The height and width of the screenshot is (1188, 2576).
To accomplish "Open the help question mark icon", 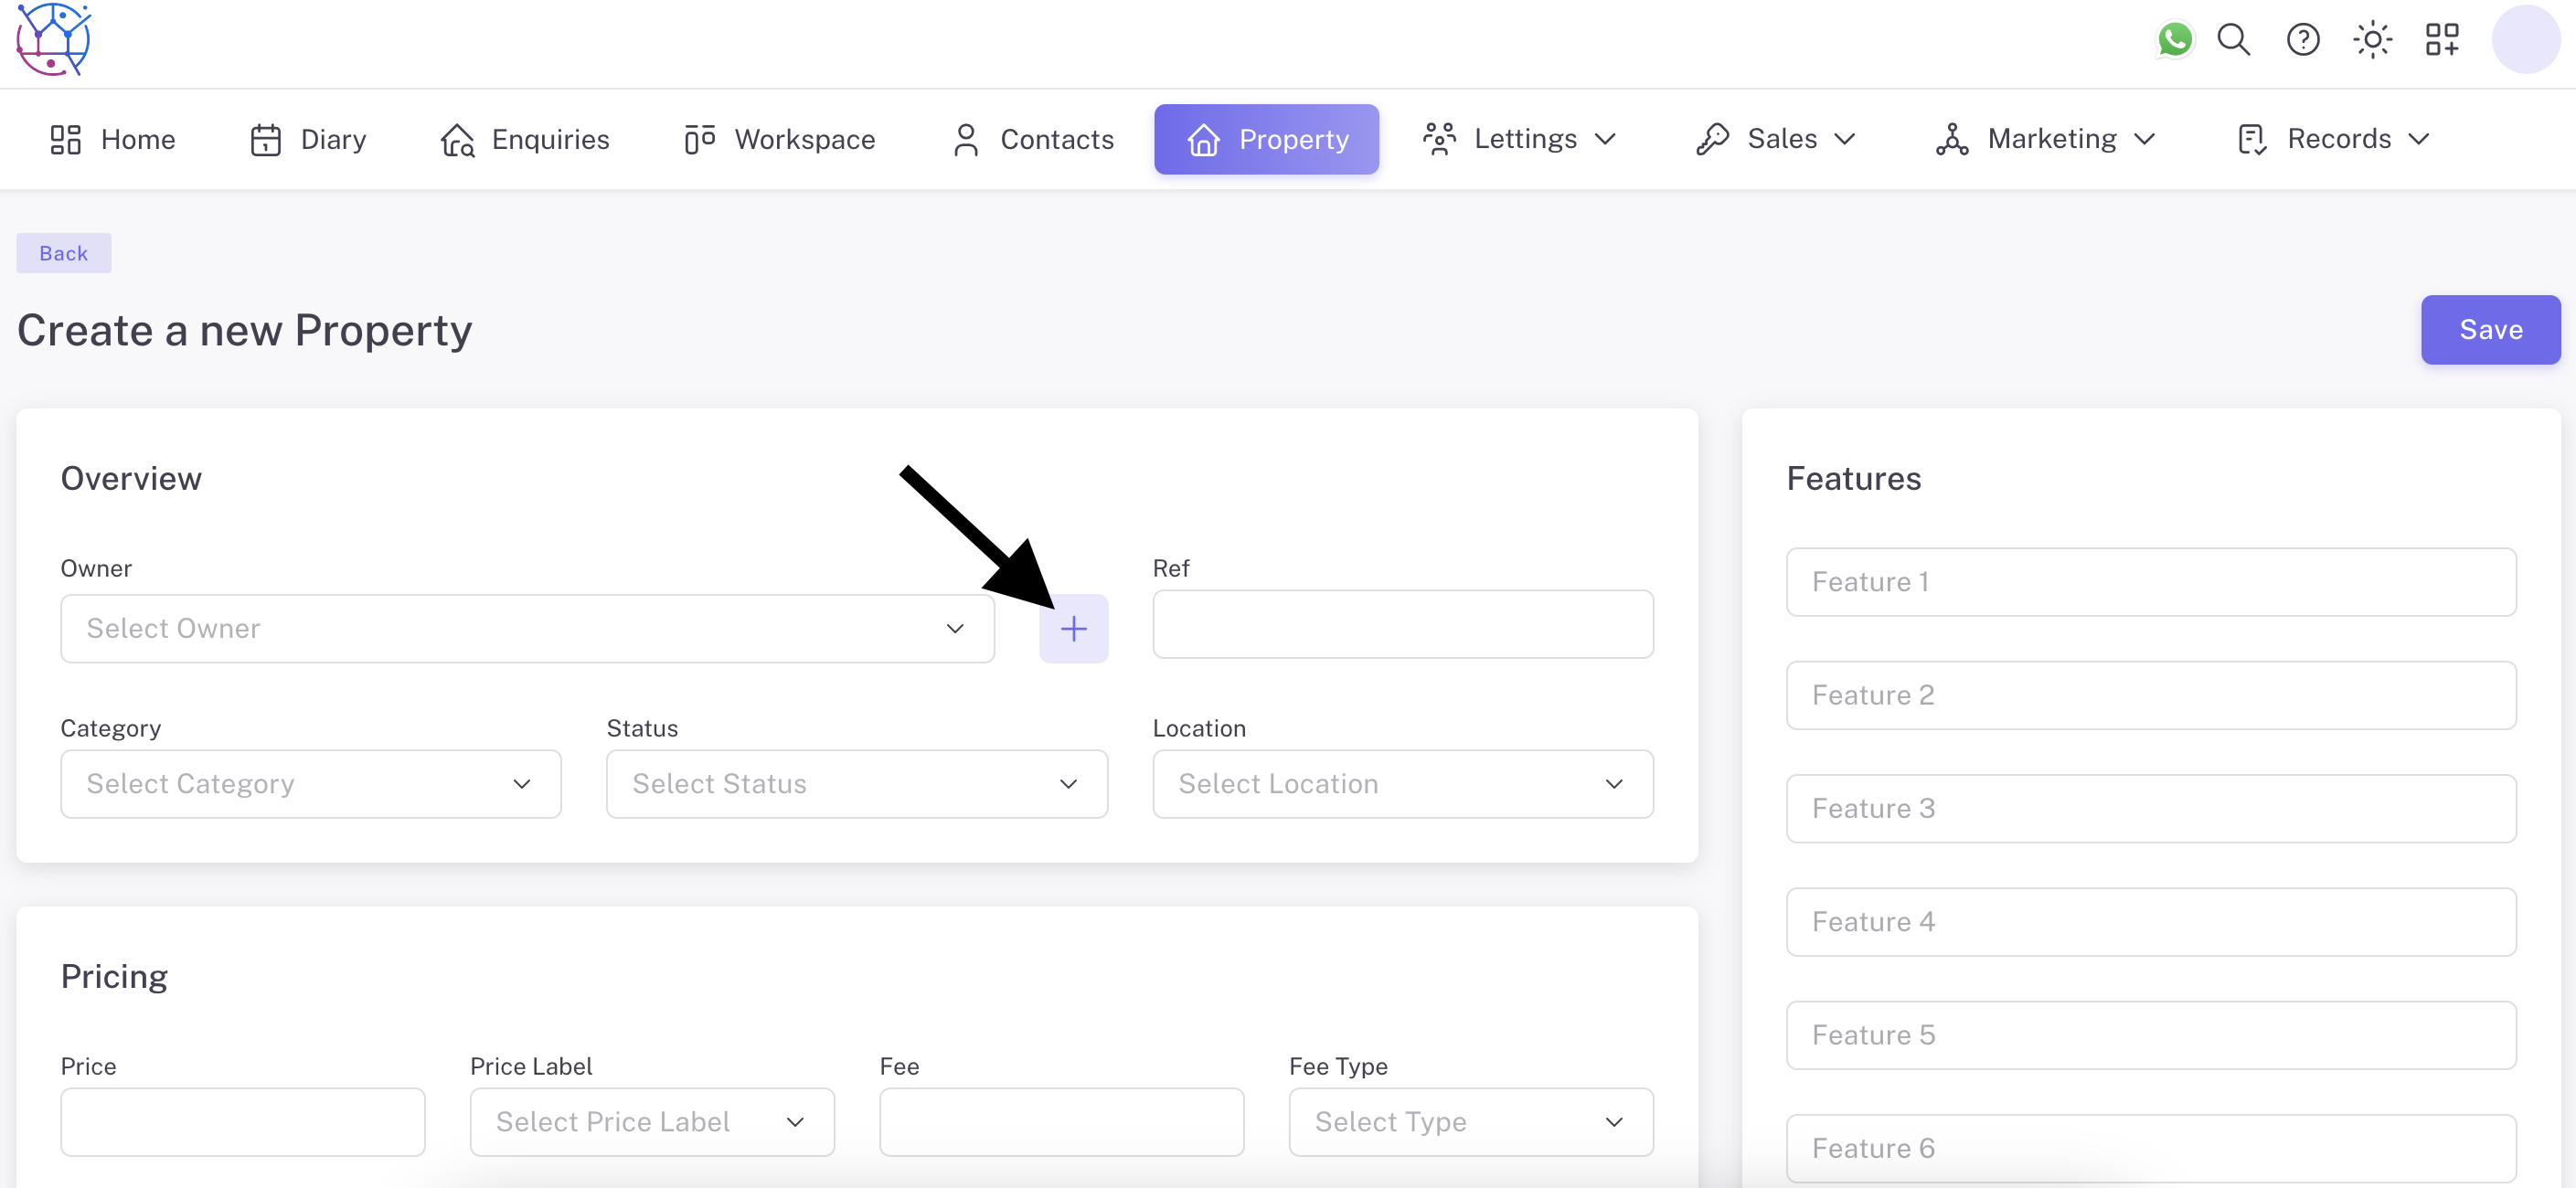I will tap(2303, 40).
